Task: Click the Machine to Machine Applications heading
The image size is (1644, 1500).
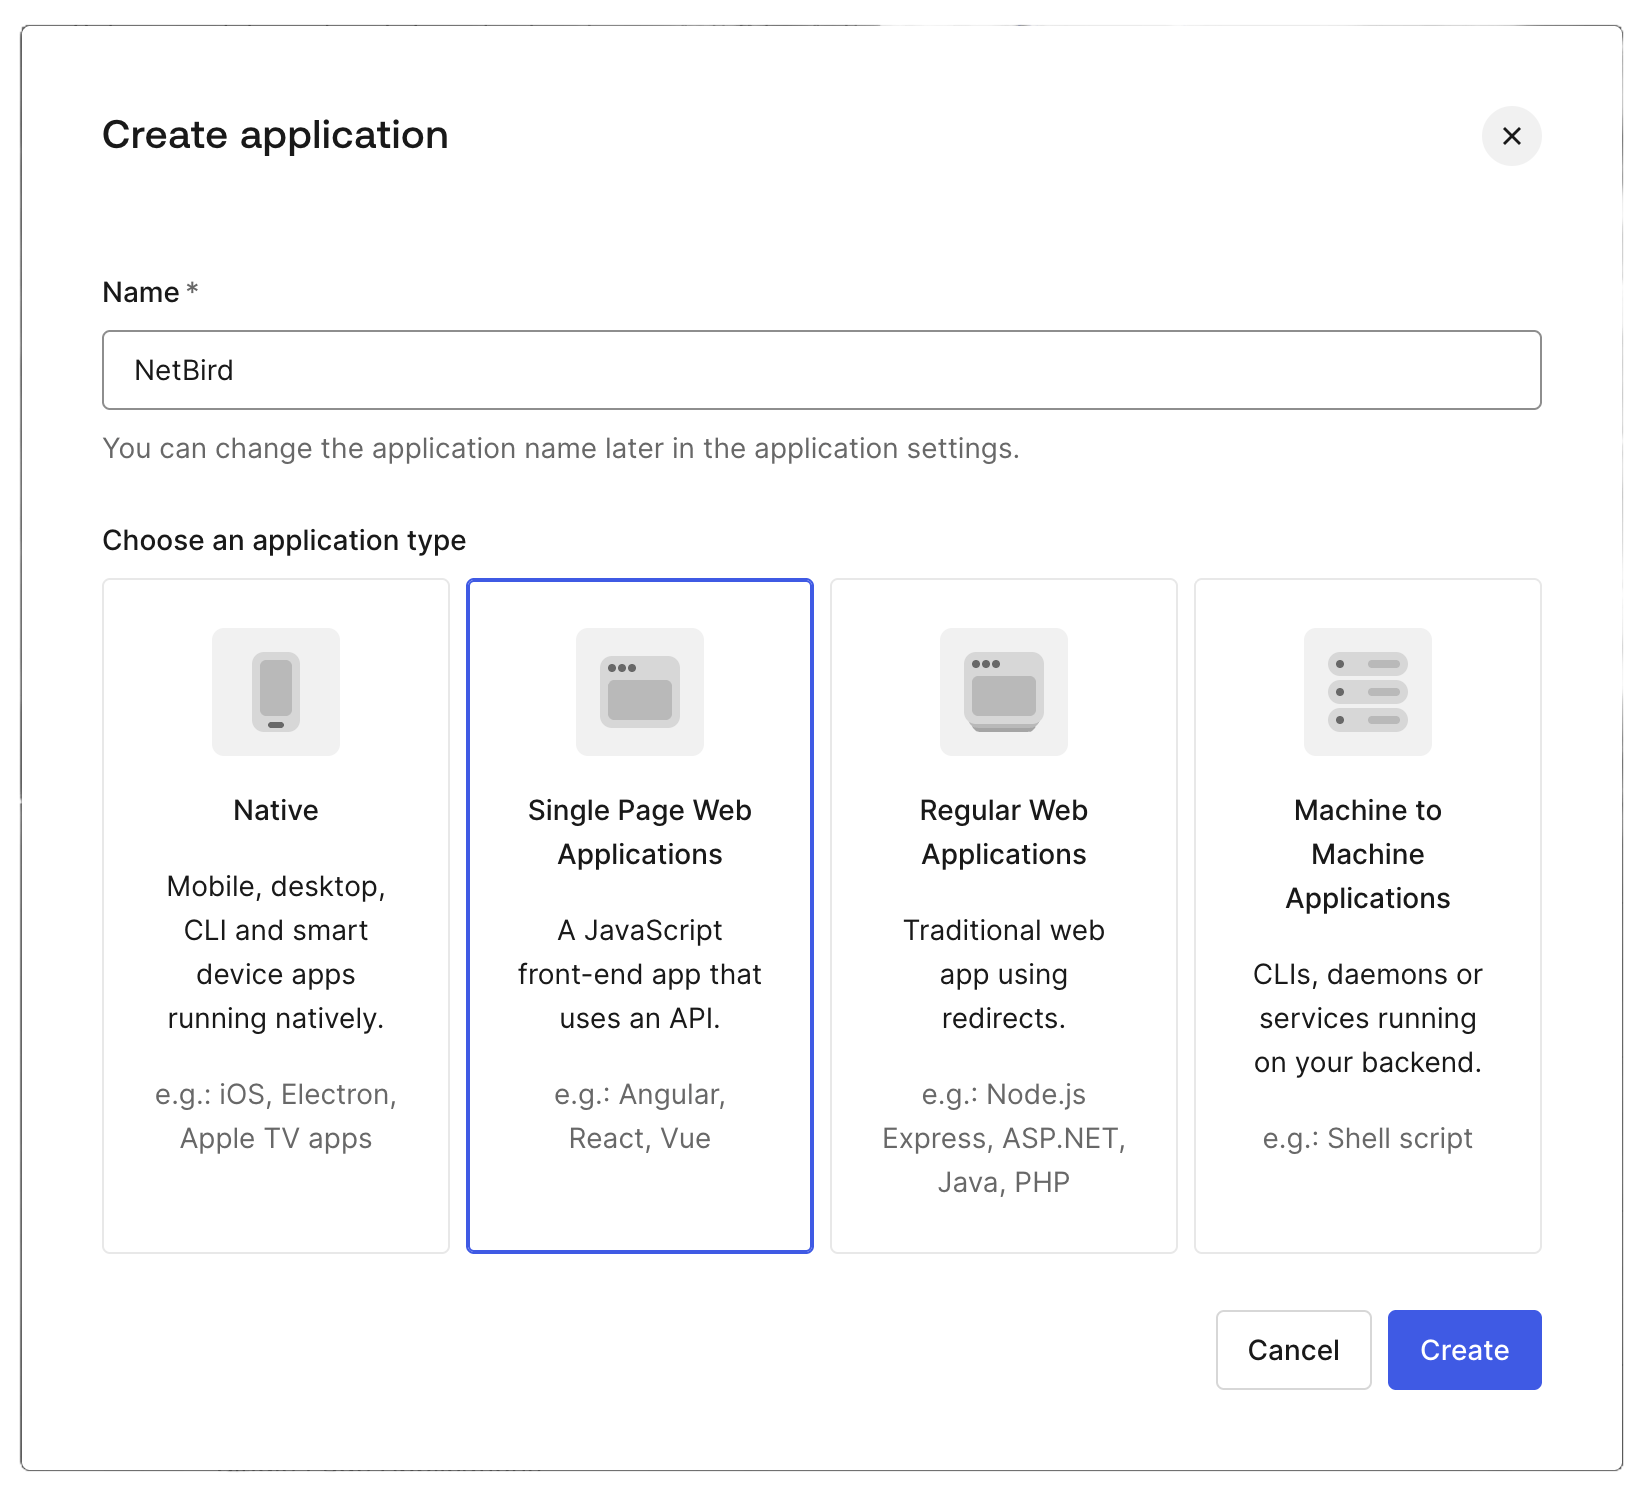Action: click(x=1367, y=853)
